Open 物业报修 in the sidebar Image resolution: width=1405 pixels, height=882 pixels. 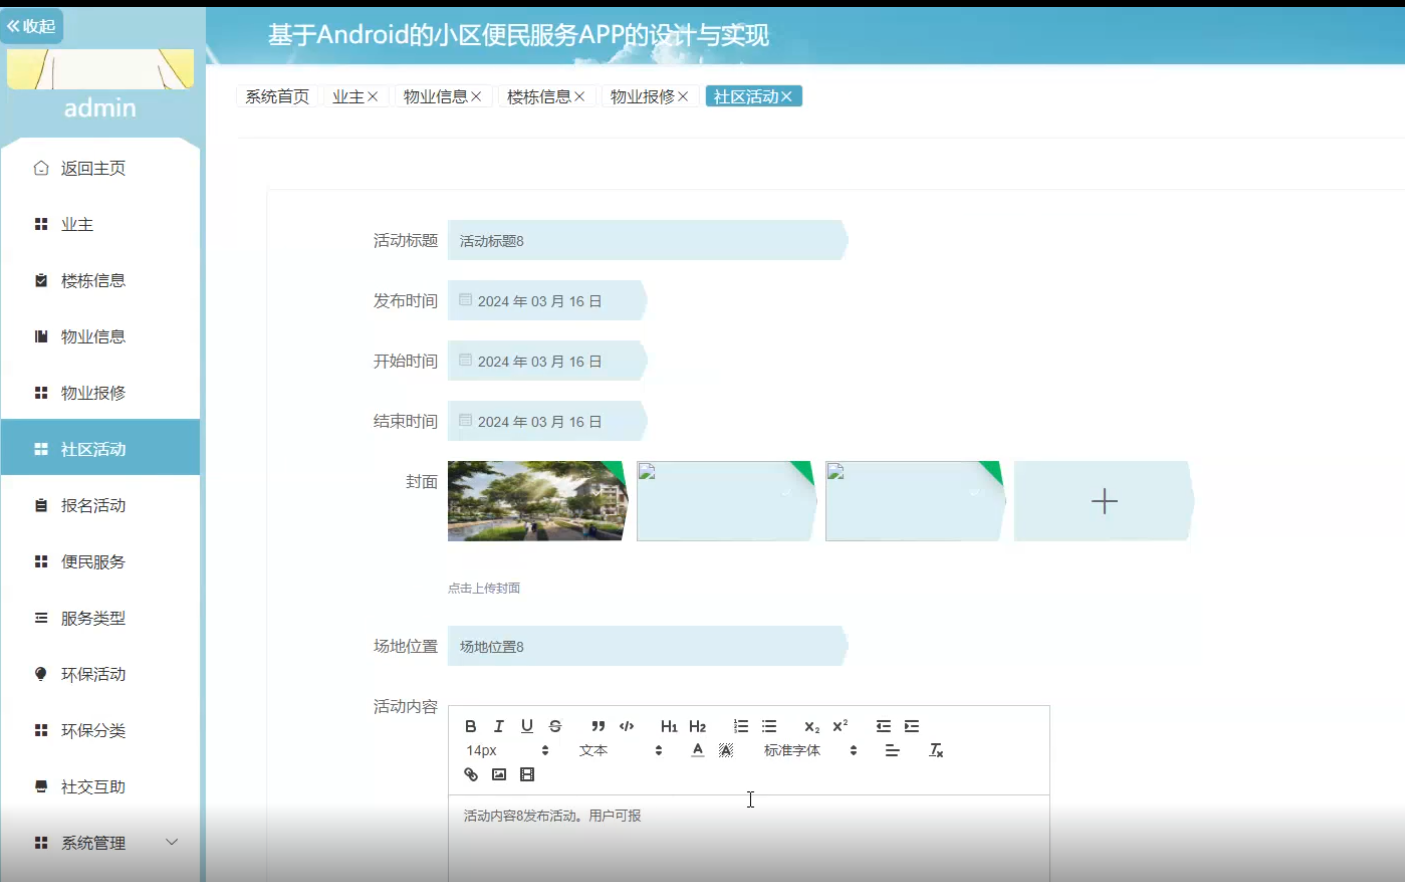[x=100, y=393]
